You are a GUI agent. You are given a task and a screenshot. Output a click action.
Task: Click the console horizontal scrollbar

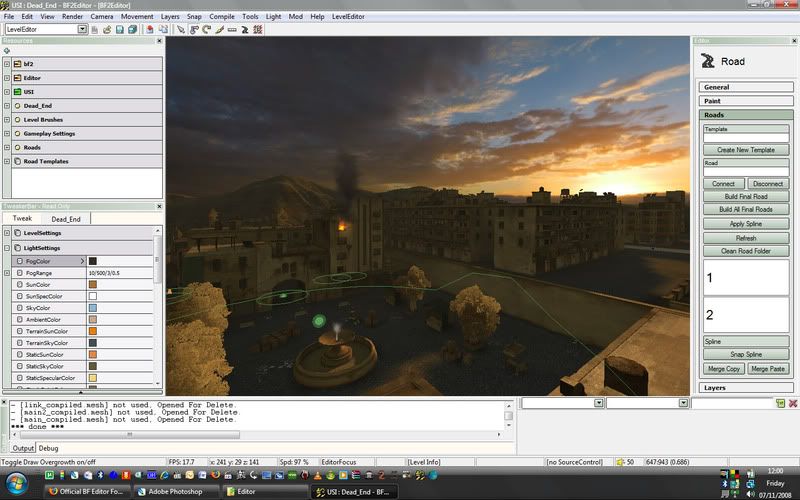pyautogui.click(x=255, y=435)
